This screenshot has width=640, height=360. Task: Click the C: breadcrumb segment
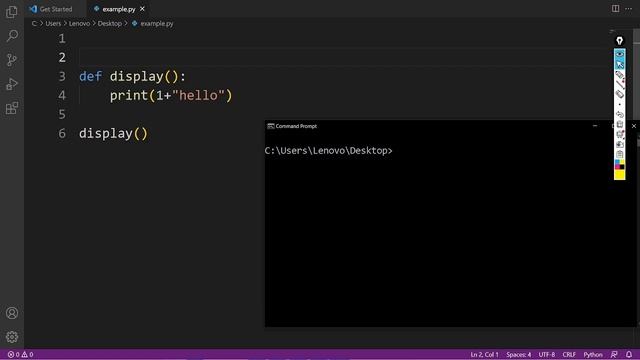(34, 24)
